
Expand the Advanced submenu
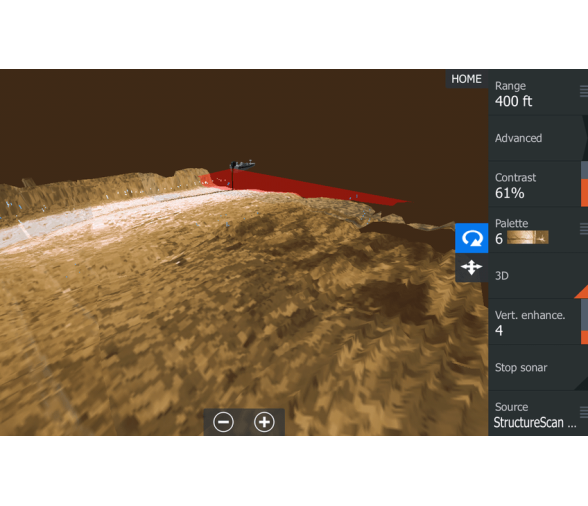pos(538,138)
